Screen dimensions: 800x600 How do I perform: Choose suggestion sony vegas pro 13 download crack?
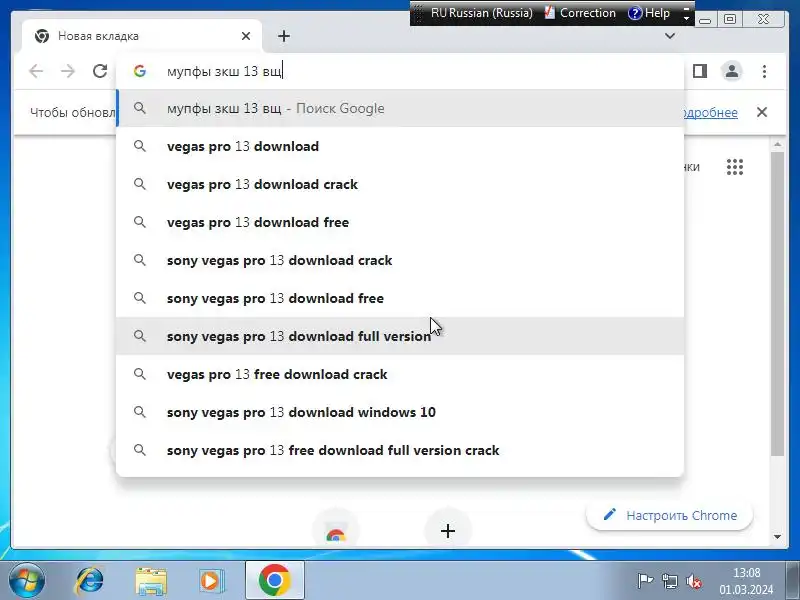tap(400, 260)
